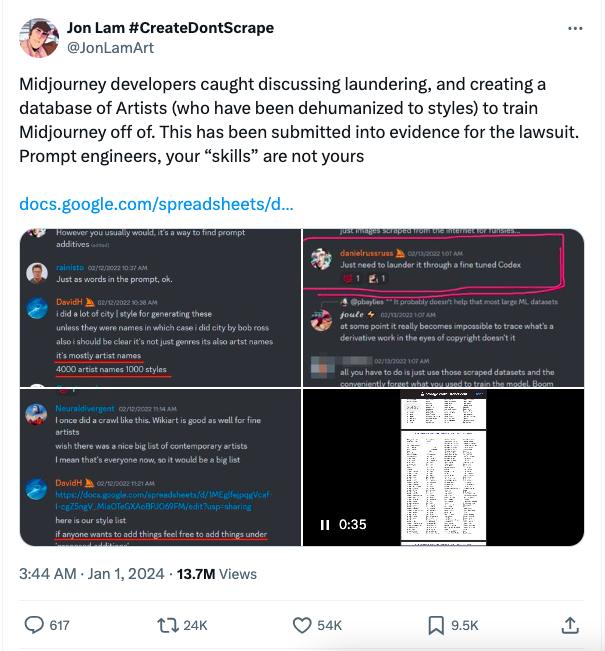Open the share menu icon
This screenshot has width=605, height=651.
pos(570,625)
